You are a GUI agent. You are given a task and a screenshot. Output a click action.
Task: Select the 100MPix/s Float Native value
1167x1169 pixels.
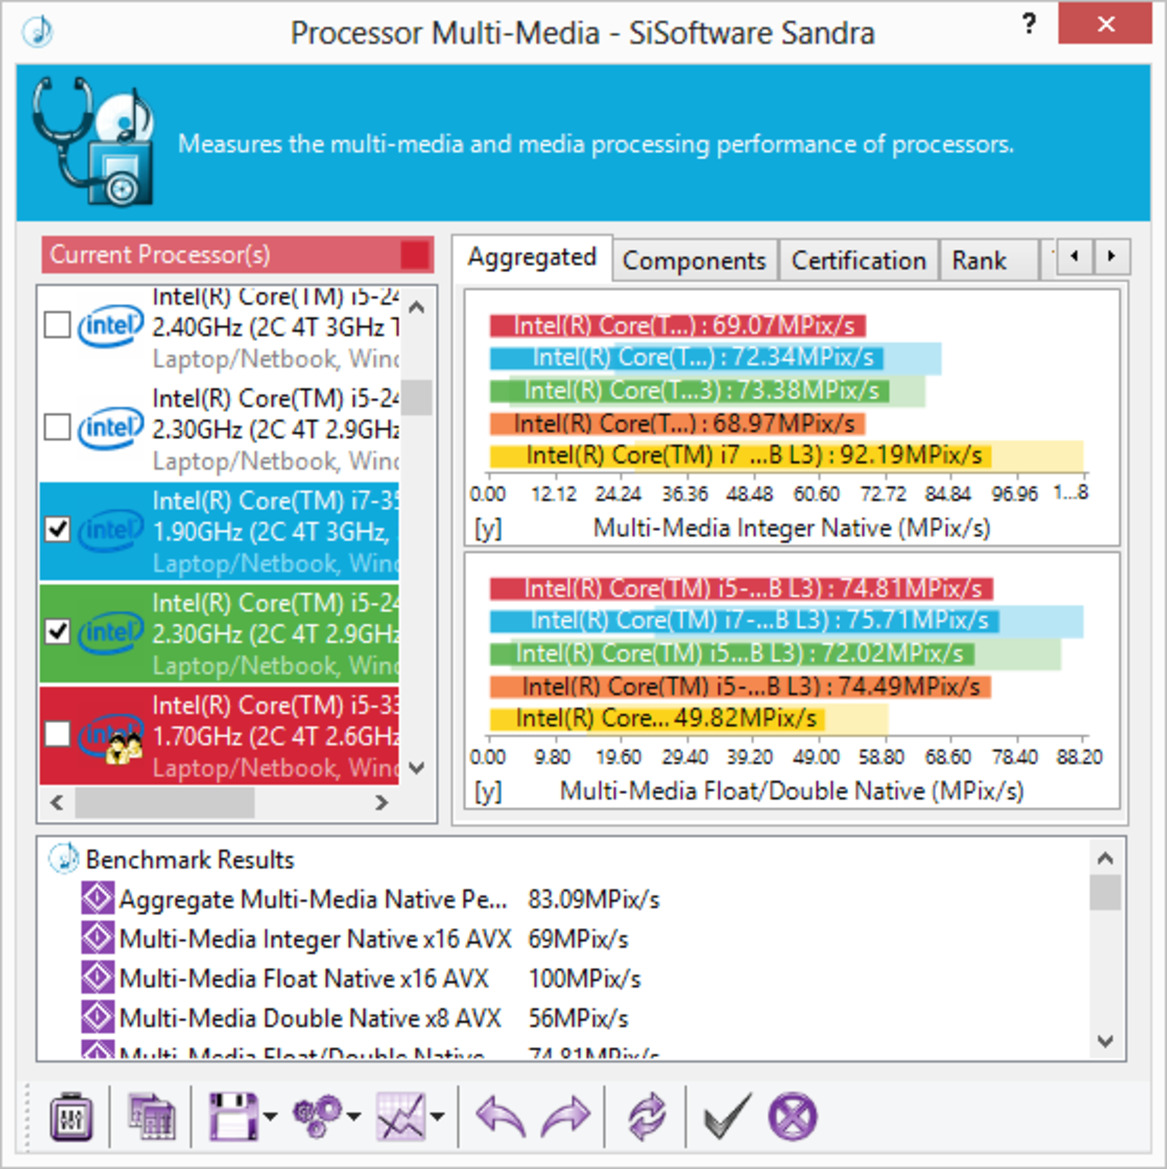pos(585,978)
